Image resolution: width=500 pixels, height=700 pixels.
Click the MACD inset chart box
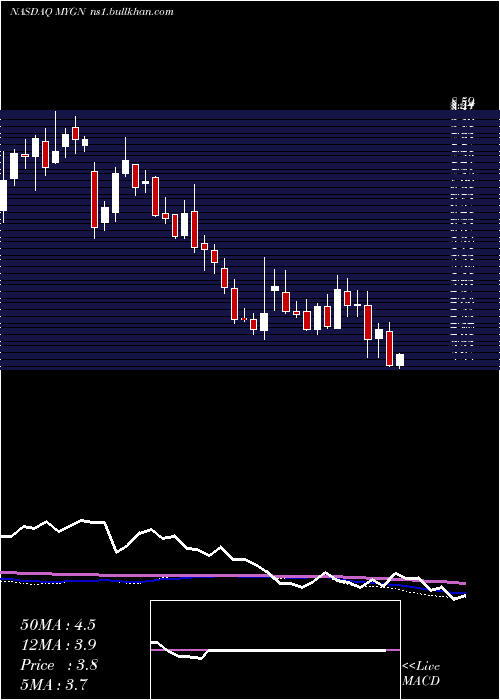[x=275, y=650]
